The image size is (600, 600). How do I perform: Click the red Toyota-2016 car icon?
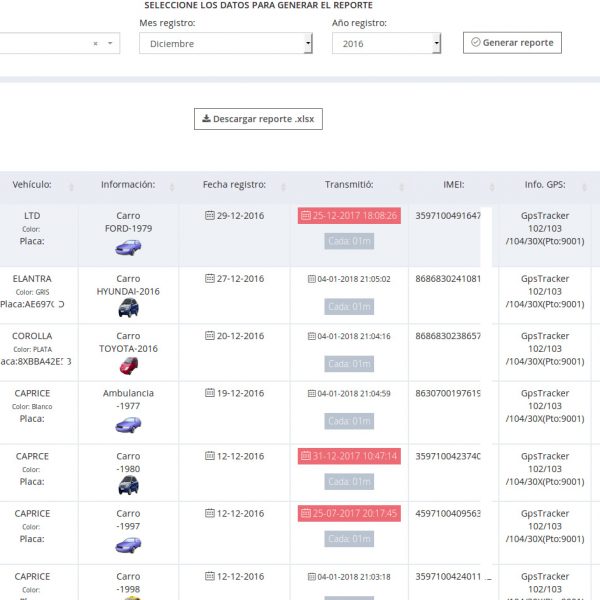(x=128, y=365)
